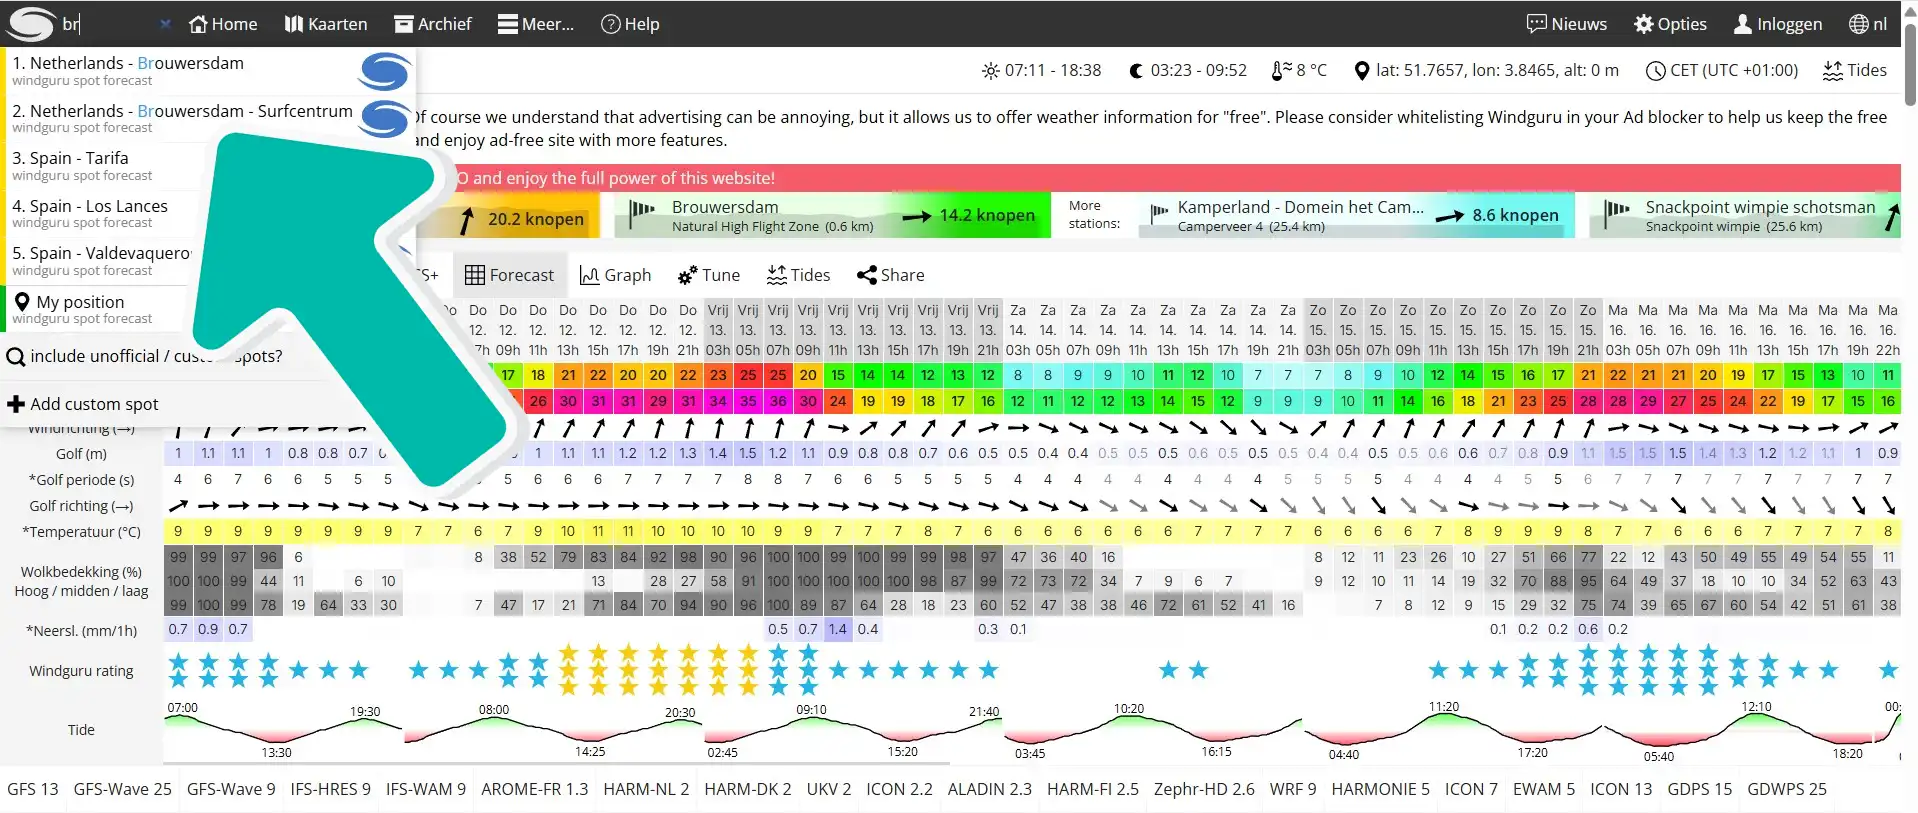
Task: Select GFS-Wave 25 model
Action: tap(122, 789)
